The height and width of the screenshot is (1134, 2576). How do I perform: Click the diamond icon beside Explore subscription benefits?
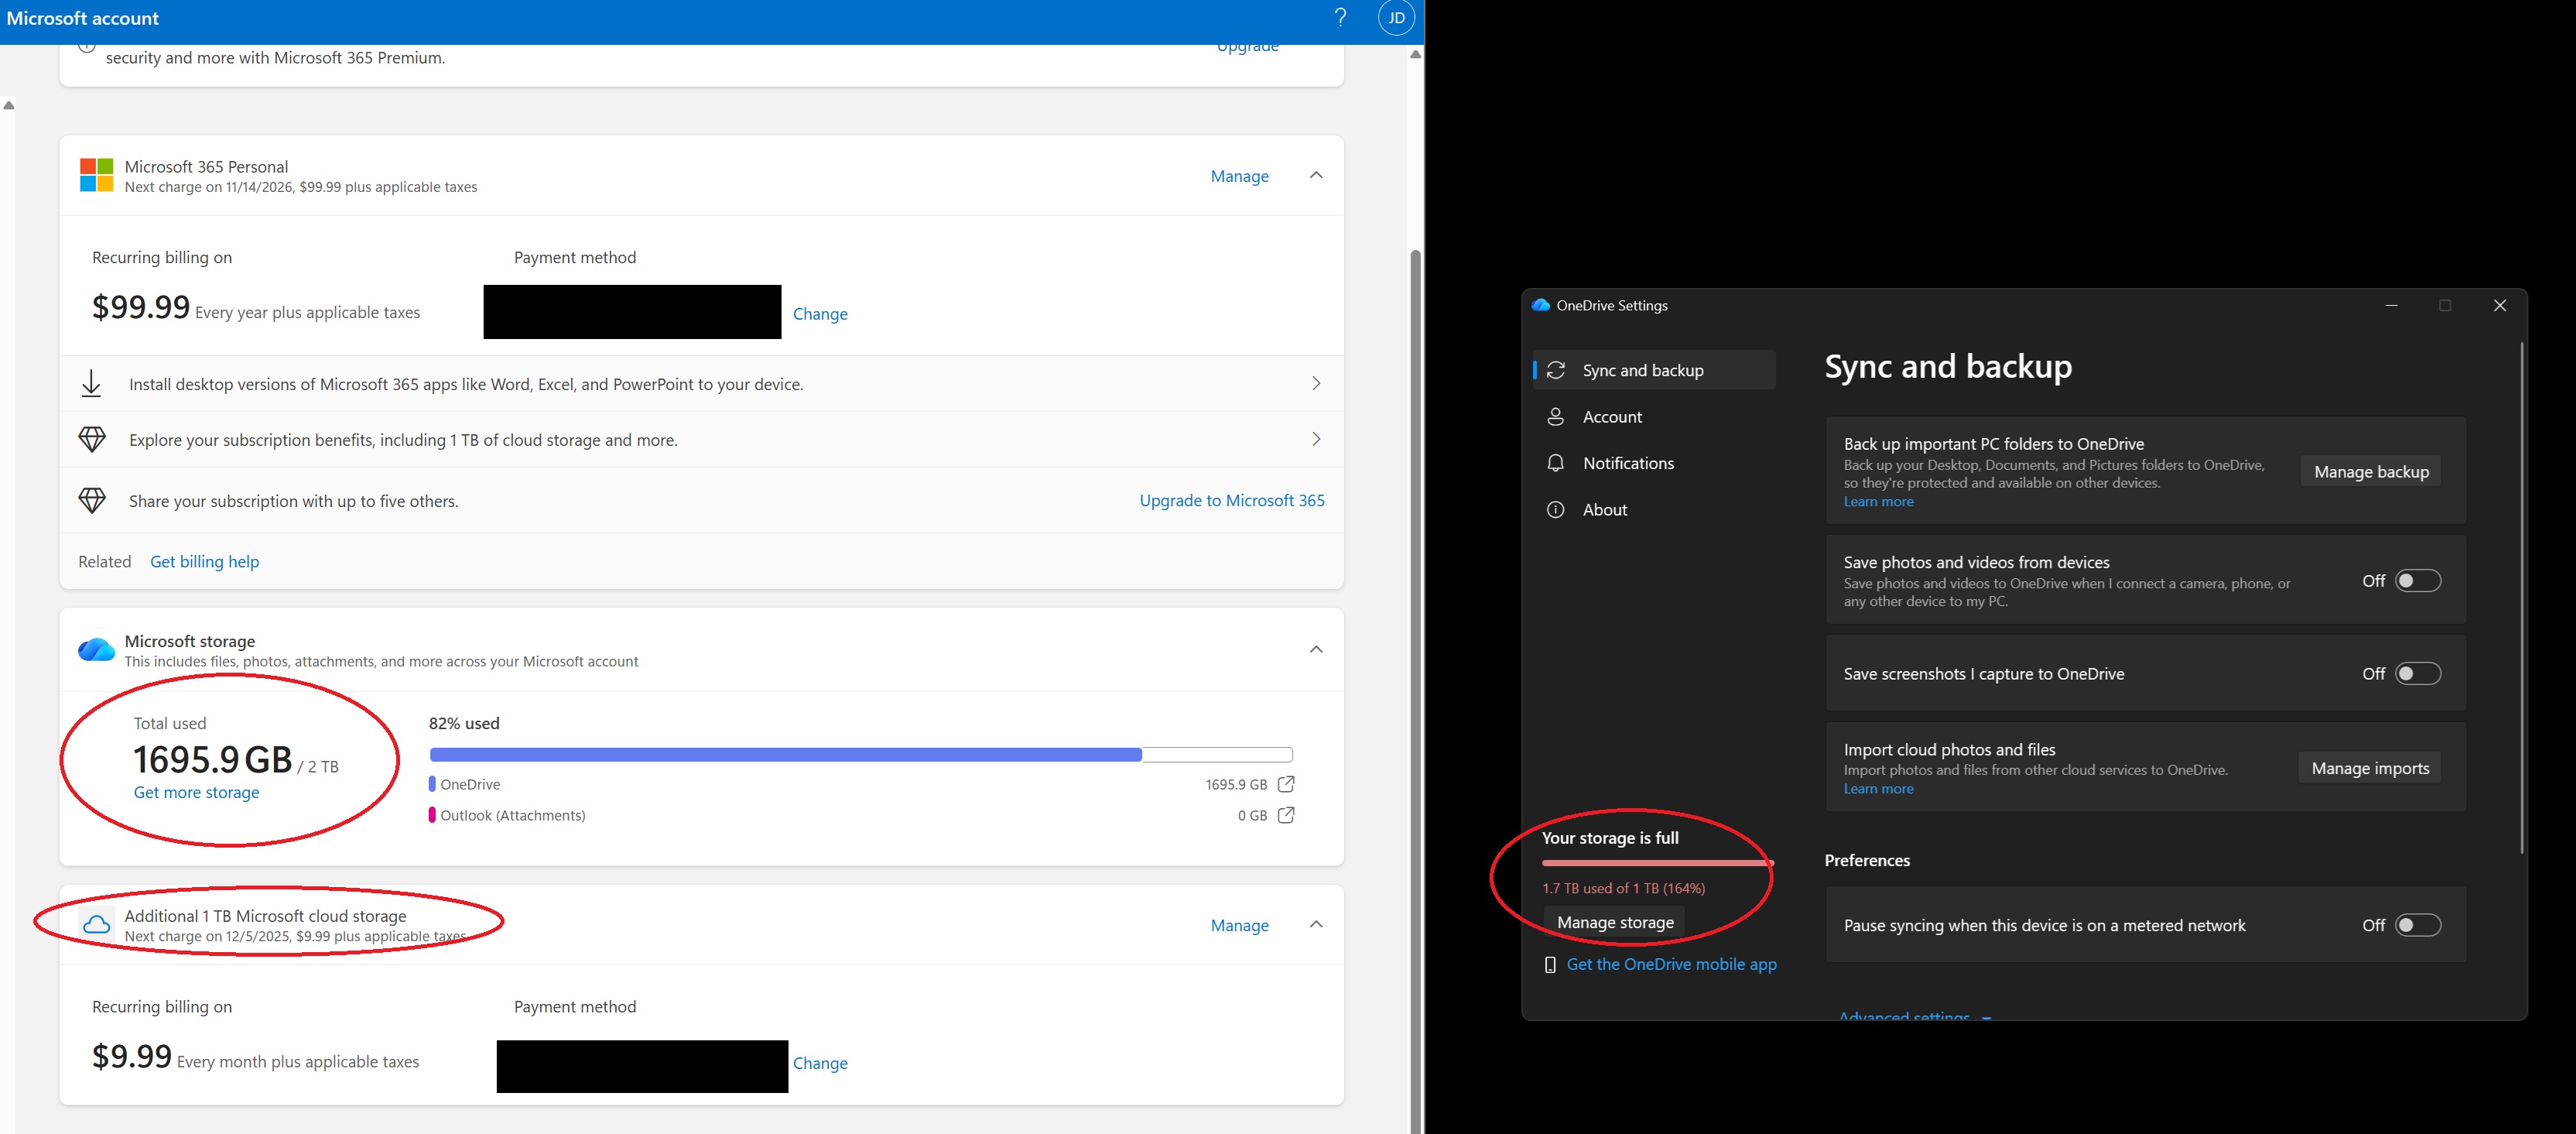click(92, 440)
